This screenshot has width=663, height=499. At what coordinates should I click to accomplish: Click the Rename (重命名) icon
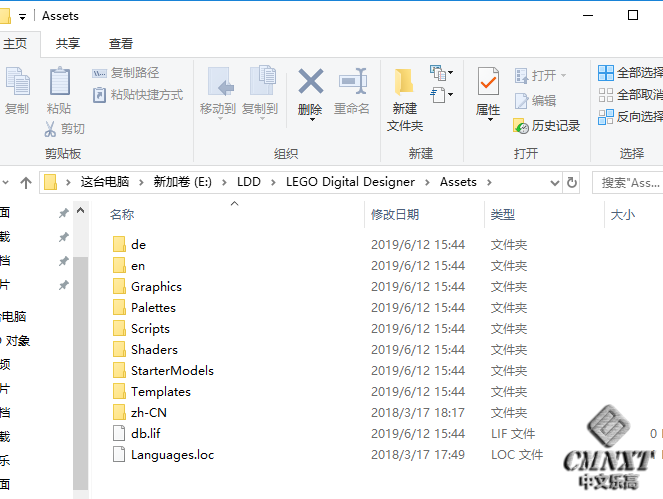(x=352, y=82)
